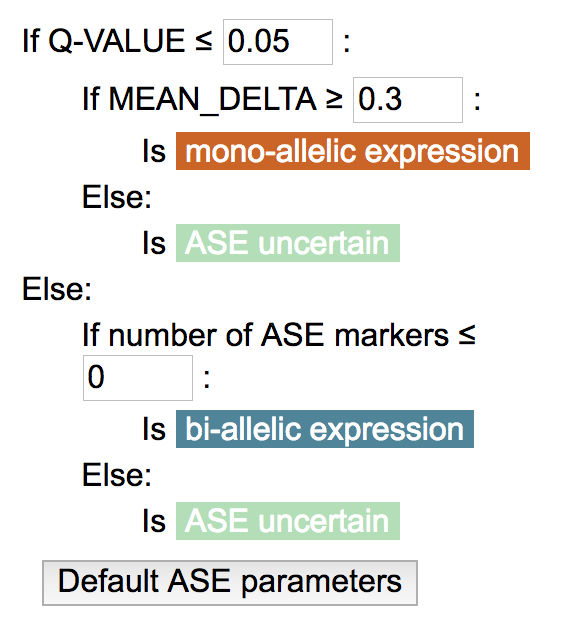Click 'Is' before bi-allelic expression
The image size is (574, 638).
[x=154, y=430]
